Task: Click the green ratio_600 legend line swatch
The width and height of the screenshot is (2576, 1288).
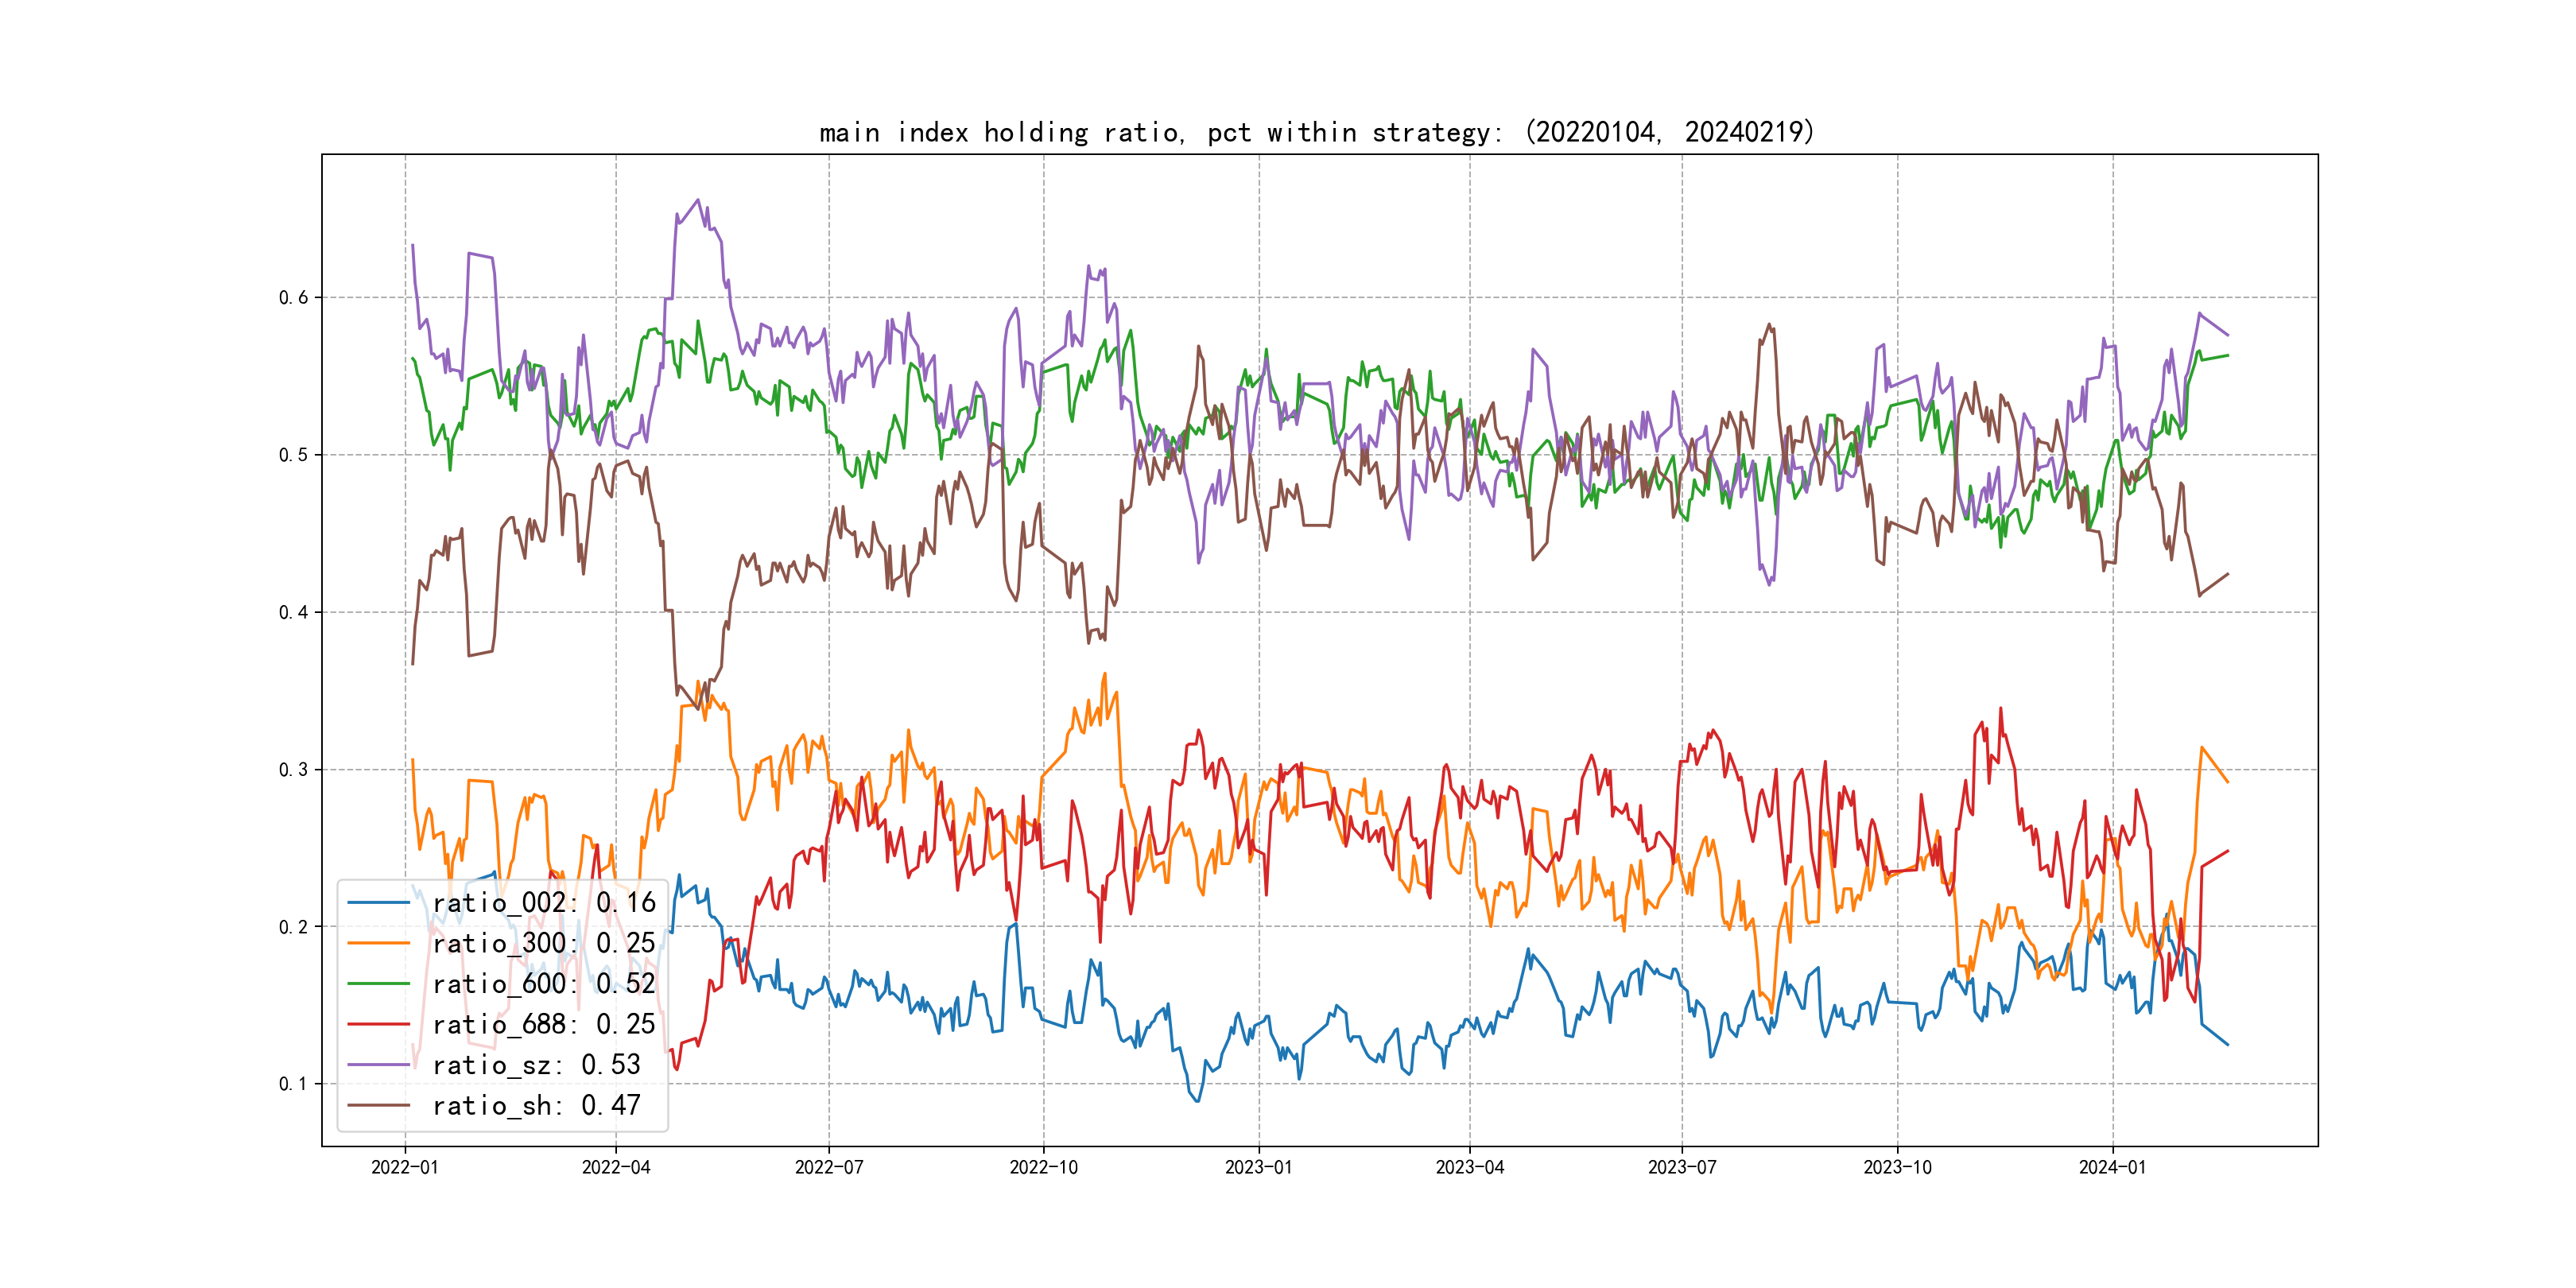Action: click(379, 984)
